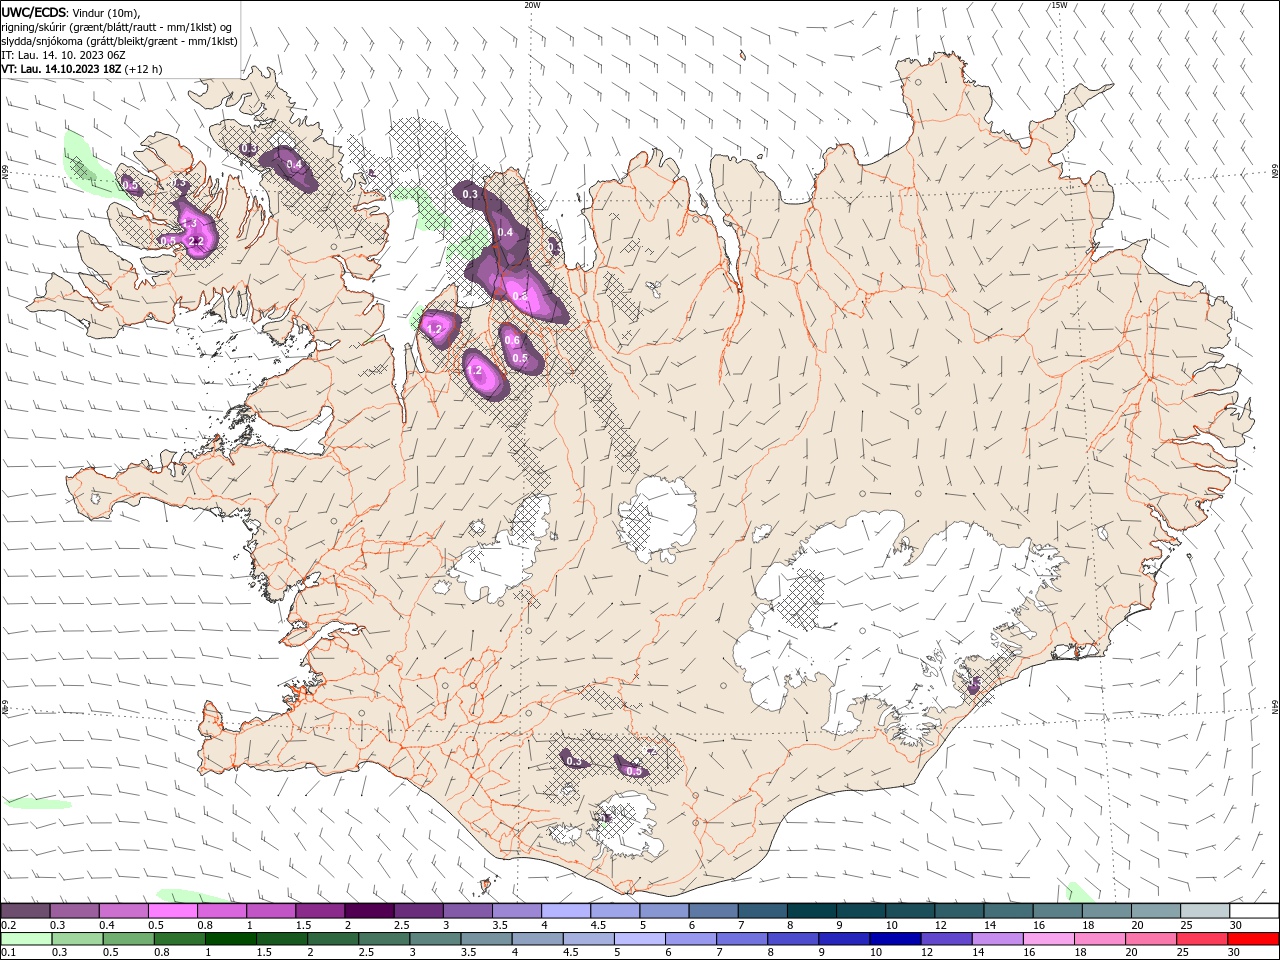Click the pale grey 25 swatch, upper legend
This screenshot has height=960, width=1280.
1204,911
